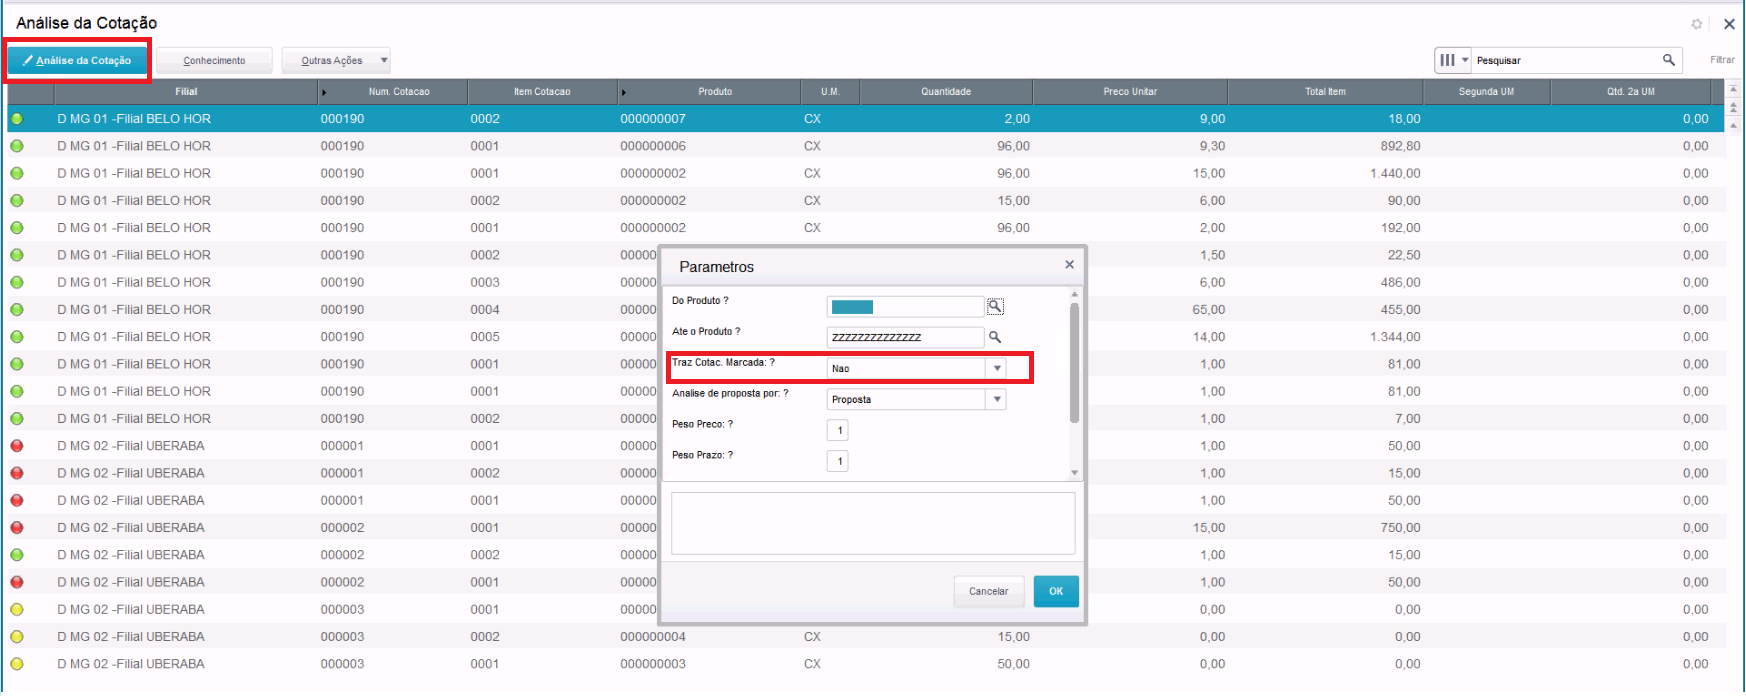1746x696 pixels.
Task: Open the gear settings icon at top right
Action: click(1696, 24)
